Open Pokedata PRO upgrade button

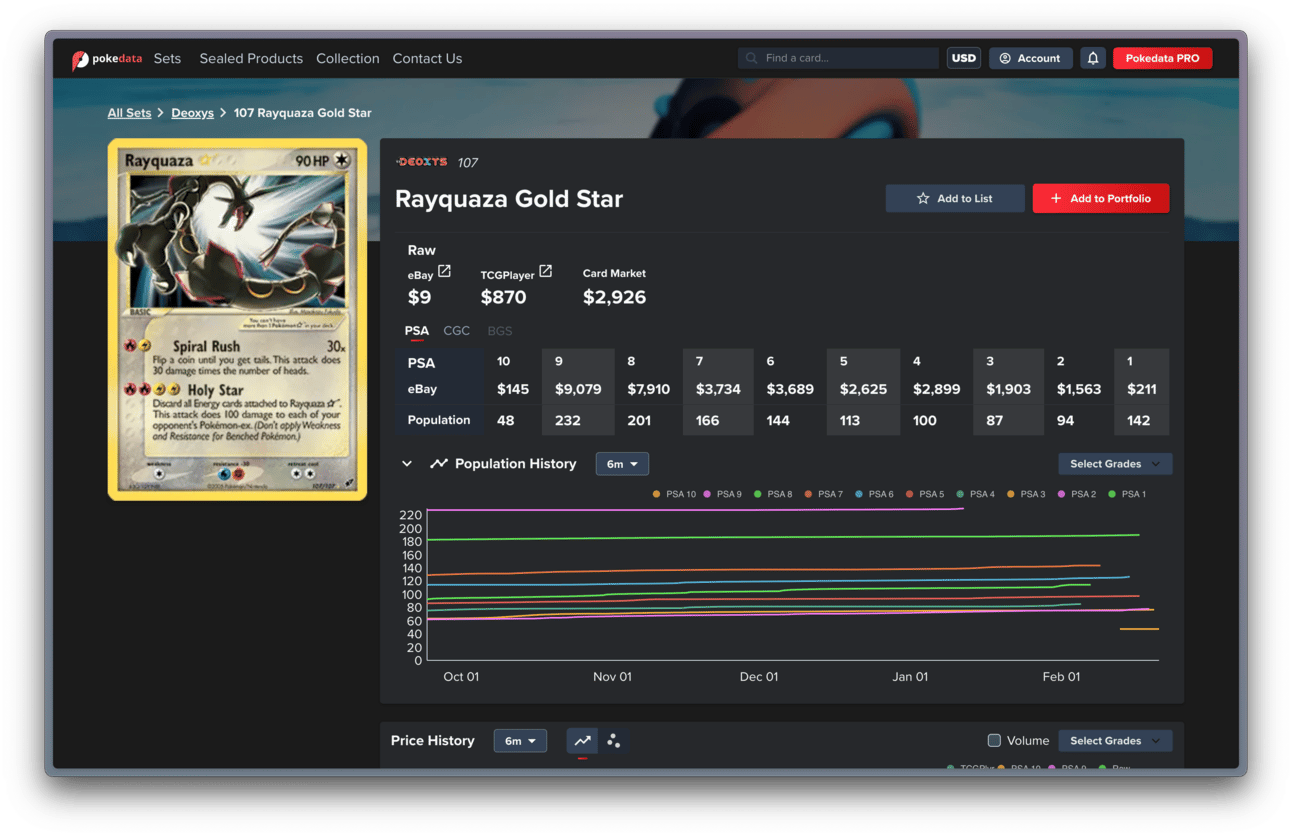click(1163, 58)
